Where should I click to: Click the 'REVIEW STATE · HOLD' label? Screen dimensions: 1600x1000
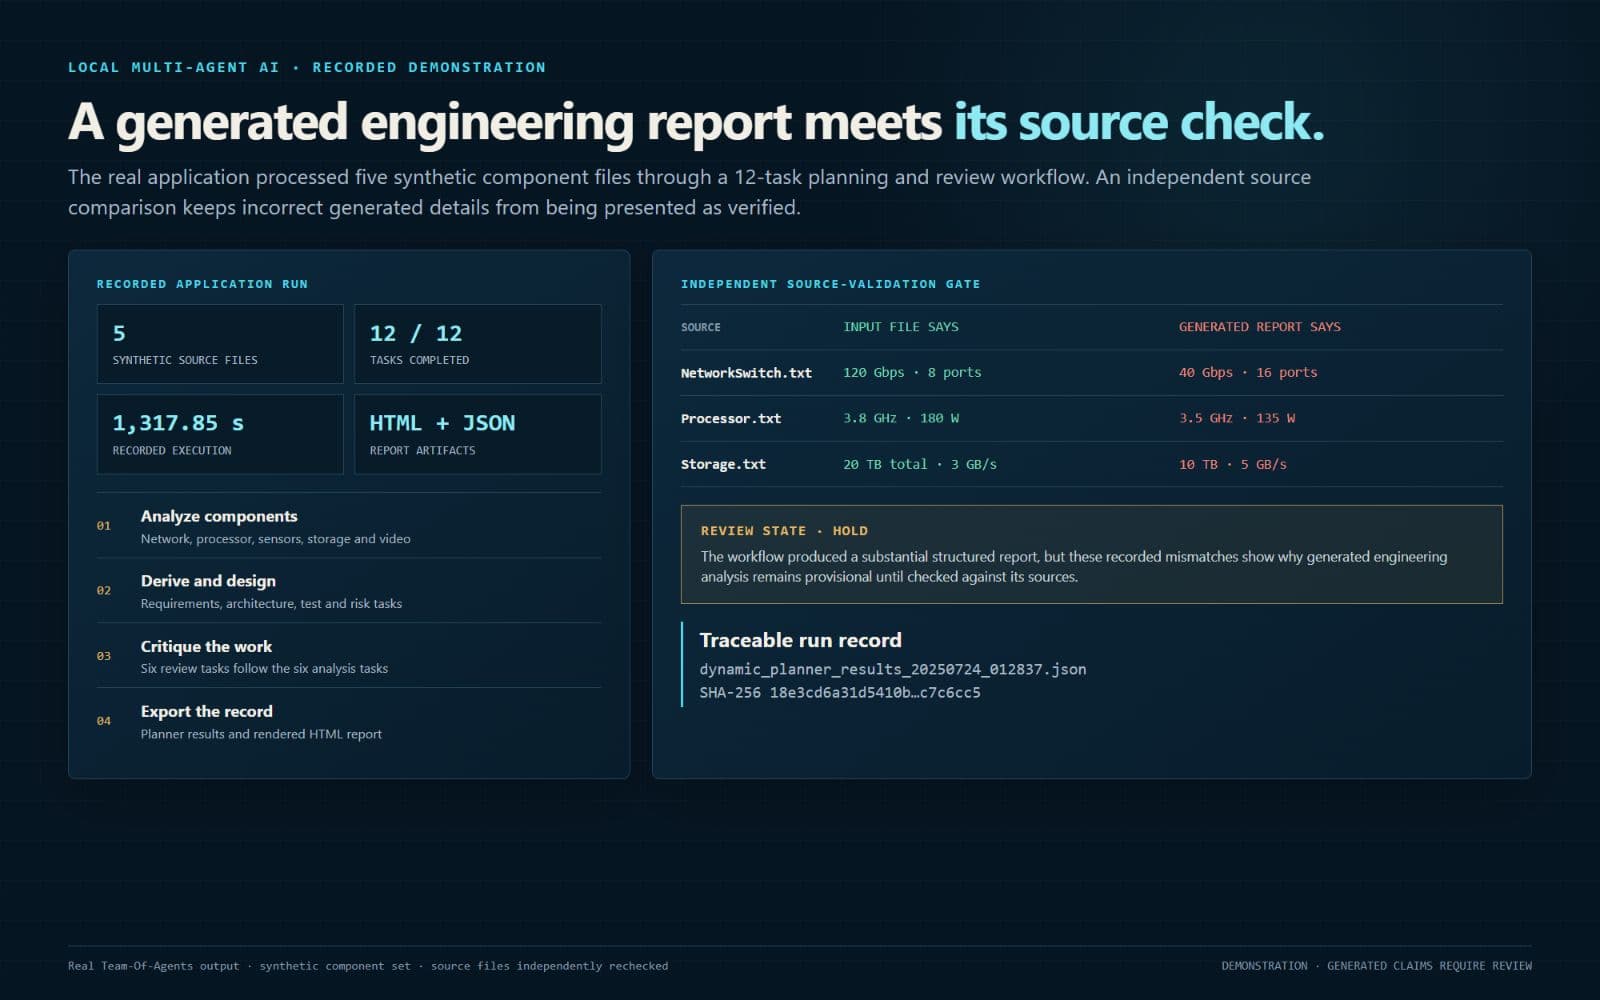click(x=784, y=531)
